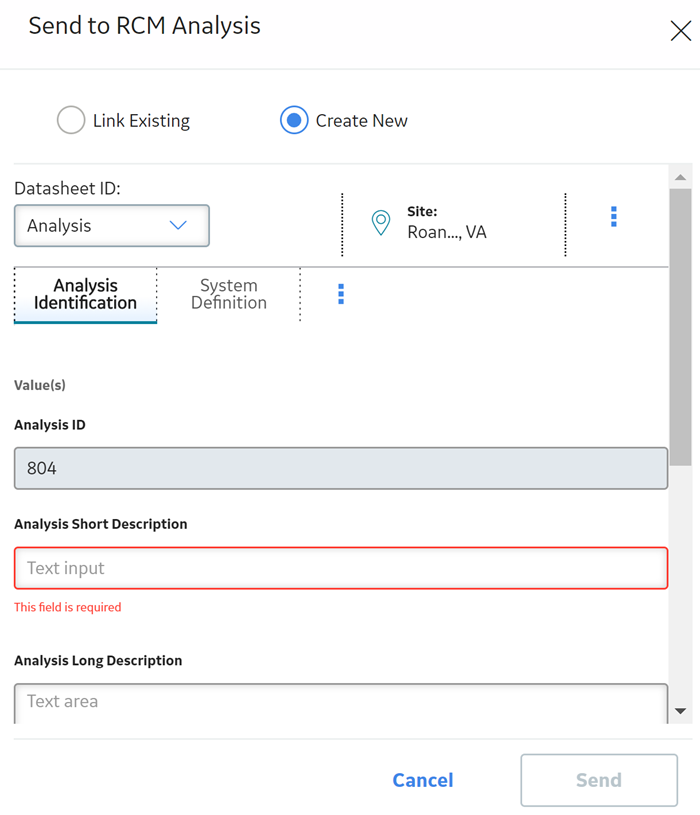Image resolution: width=700 pixels, height=815 pixels.
Task: Click the Cancel link
Action: (x=423, y=780)
